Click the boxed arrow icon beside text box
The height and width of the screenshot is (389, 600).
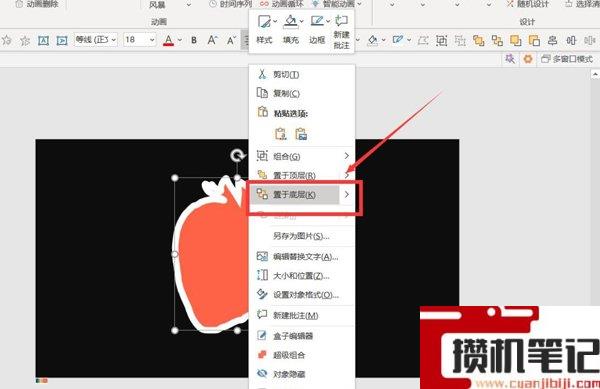[x=62, y=40]
